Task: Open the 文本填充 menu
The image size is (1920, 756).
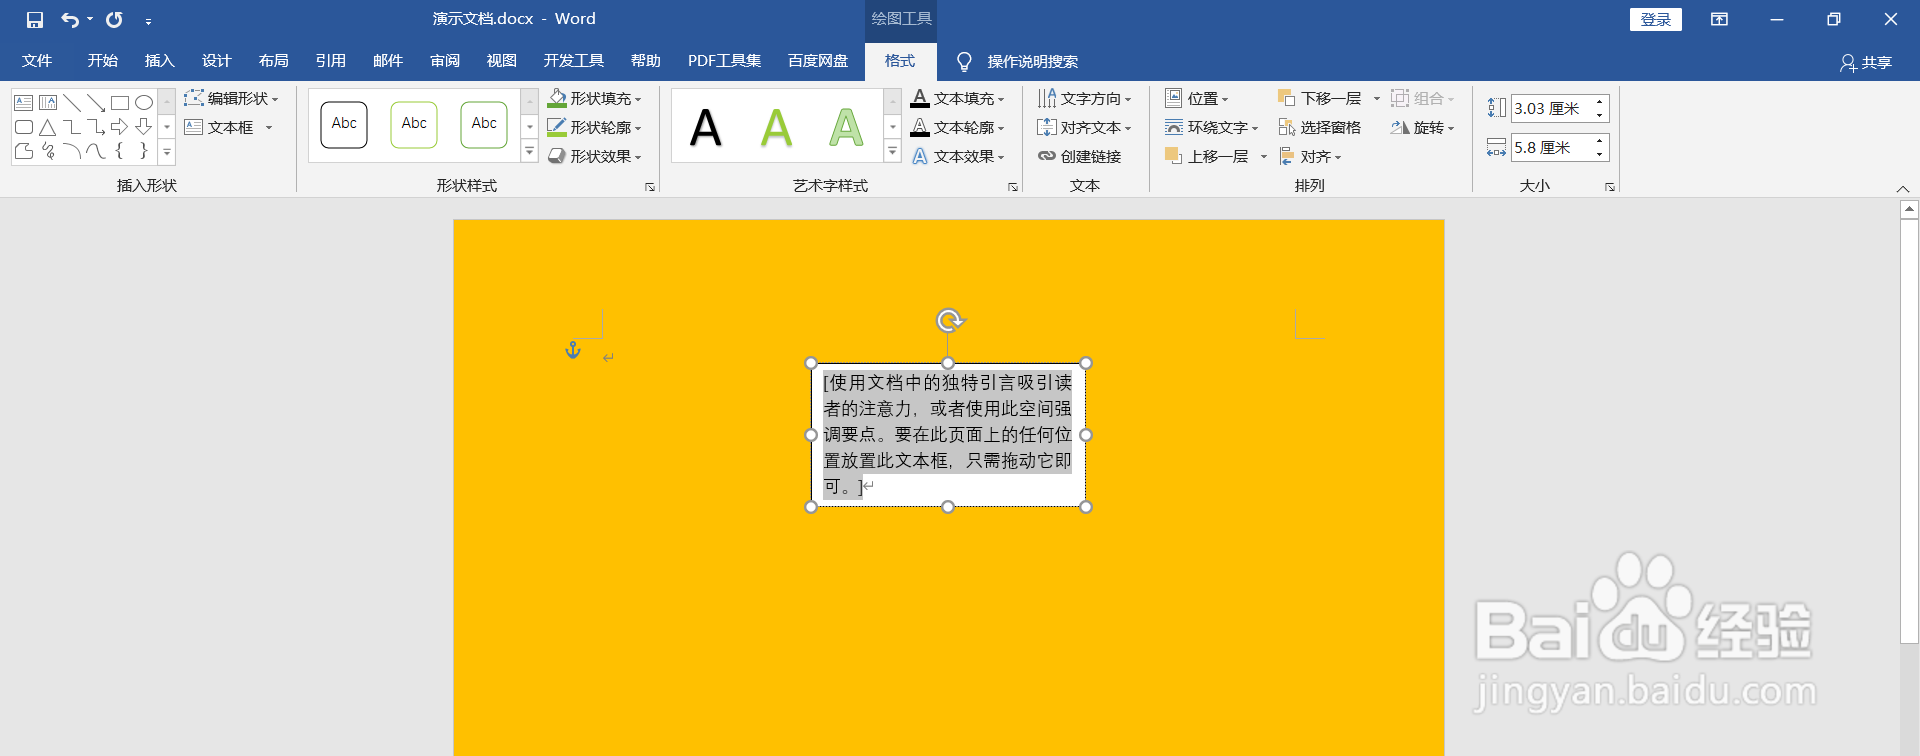Action: (958, 98)
